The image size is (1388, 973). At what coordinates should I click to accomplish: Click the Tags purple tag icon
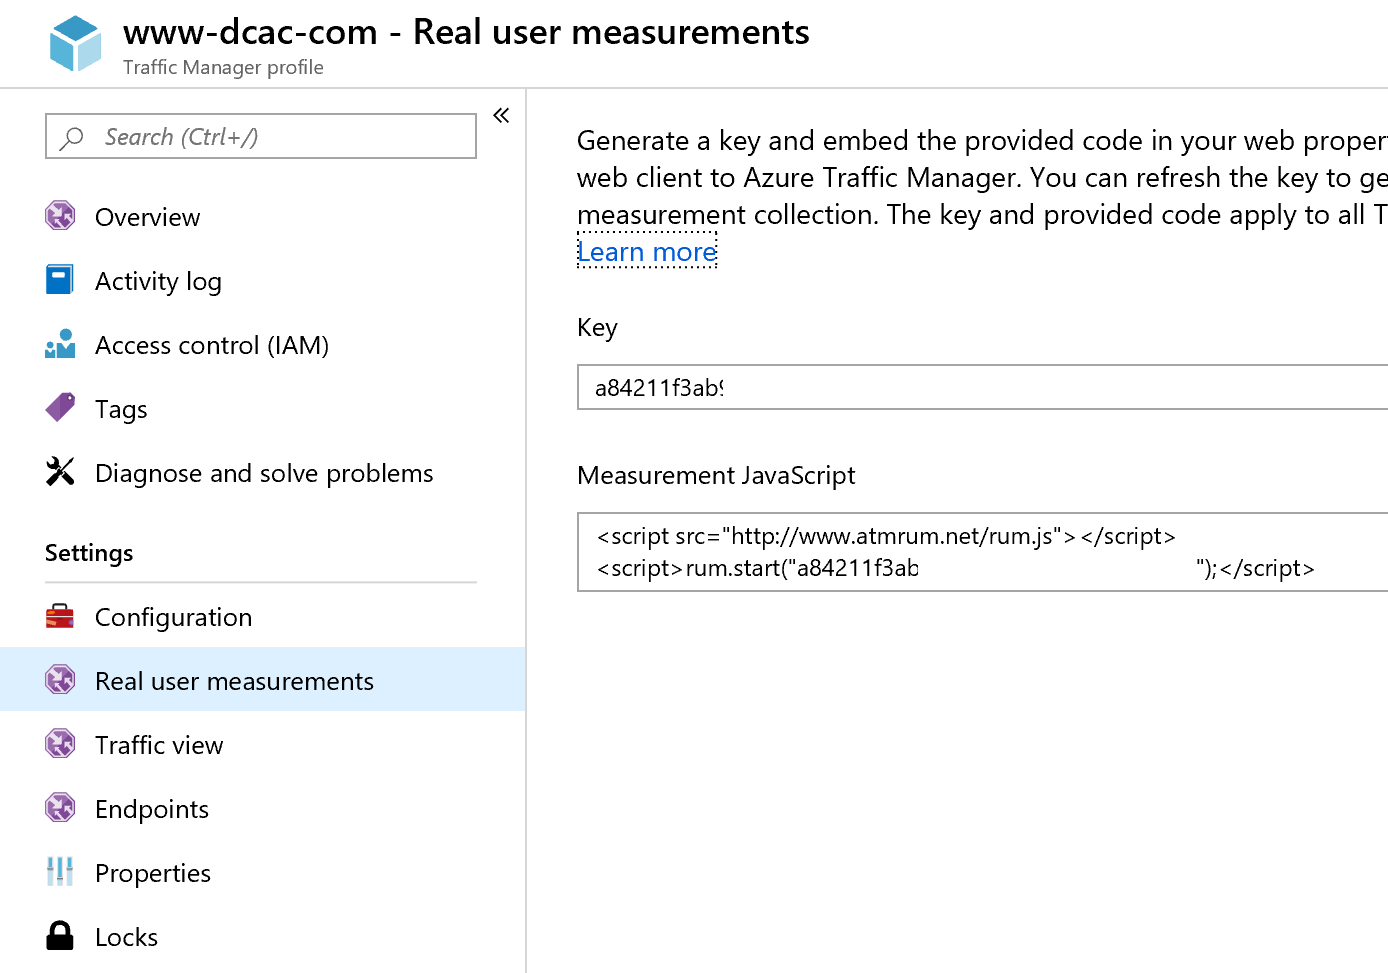60,408
